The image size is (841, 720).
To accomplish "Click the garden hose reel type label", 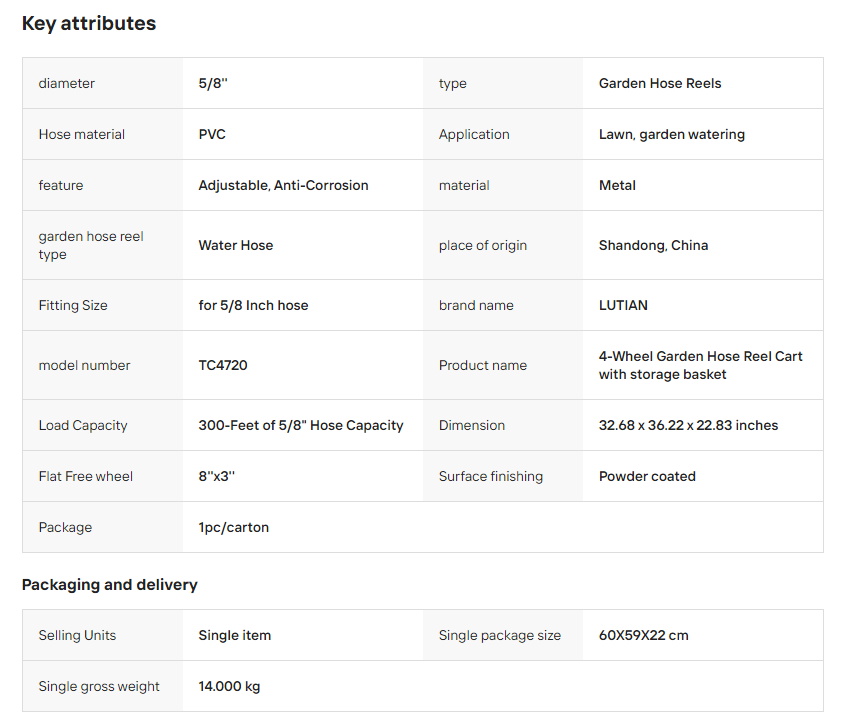I will (91, 245).
